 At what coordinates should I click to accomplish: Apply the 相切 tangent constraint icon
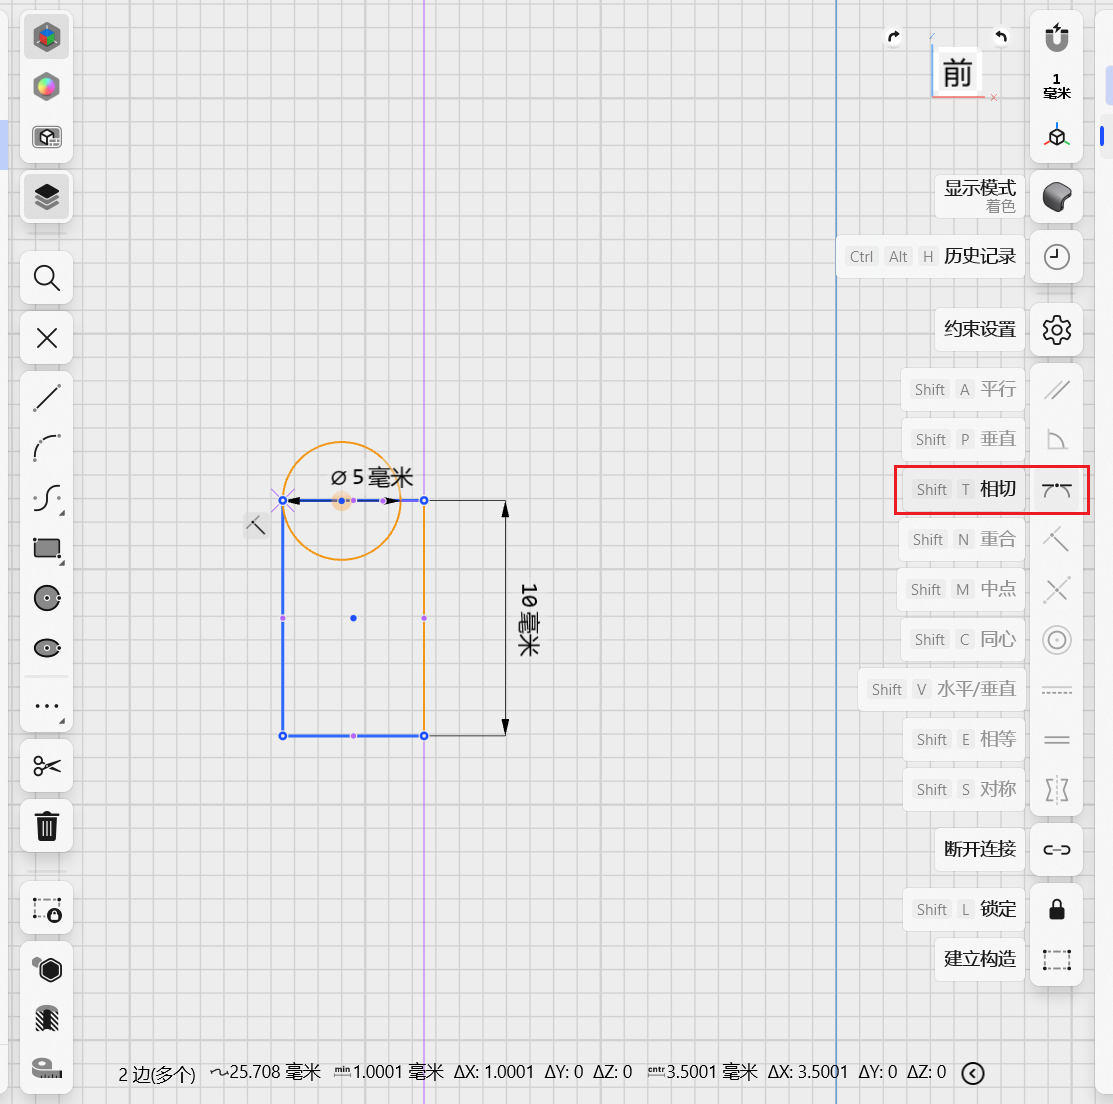pyautogui.click(x=1056, y=489)
